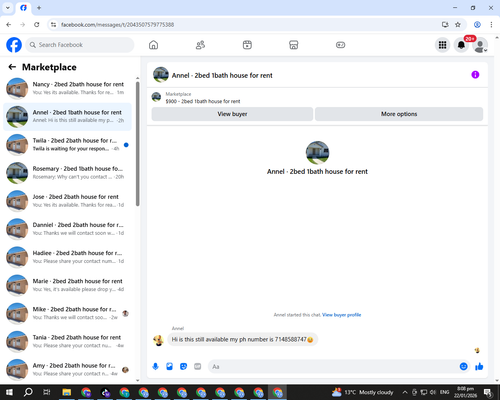Open the Friends icon in top navigation
The width and height of the screenshot is (500, 400).
200,45
